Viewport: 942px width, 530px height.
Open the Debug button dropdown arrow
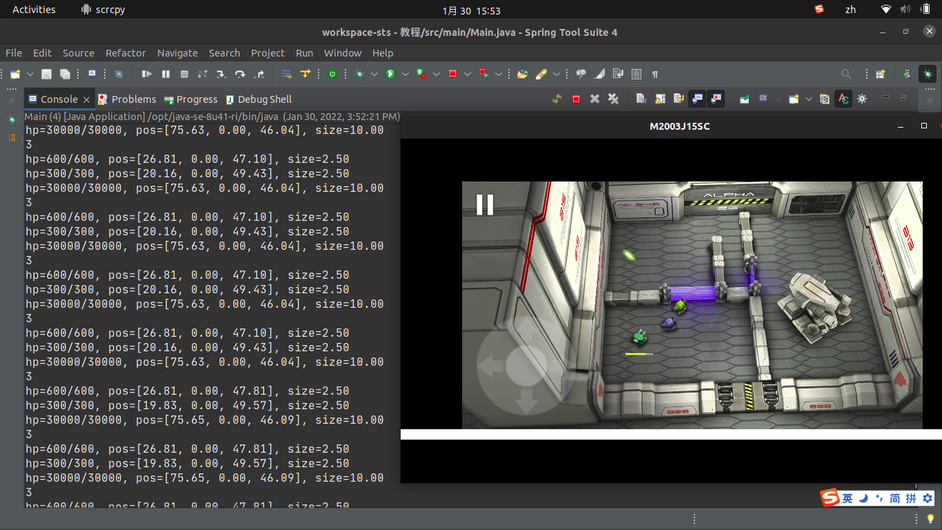pyautogui.click(x=374, y=74)
